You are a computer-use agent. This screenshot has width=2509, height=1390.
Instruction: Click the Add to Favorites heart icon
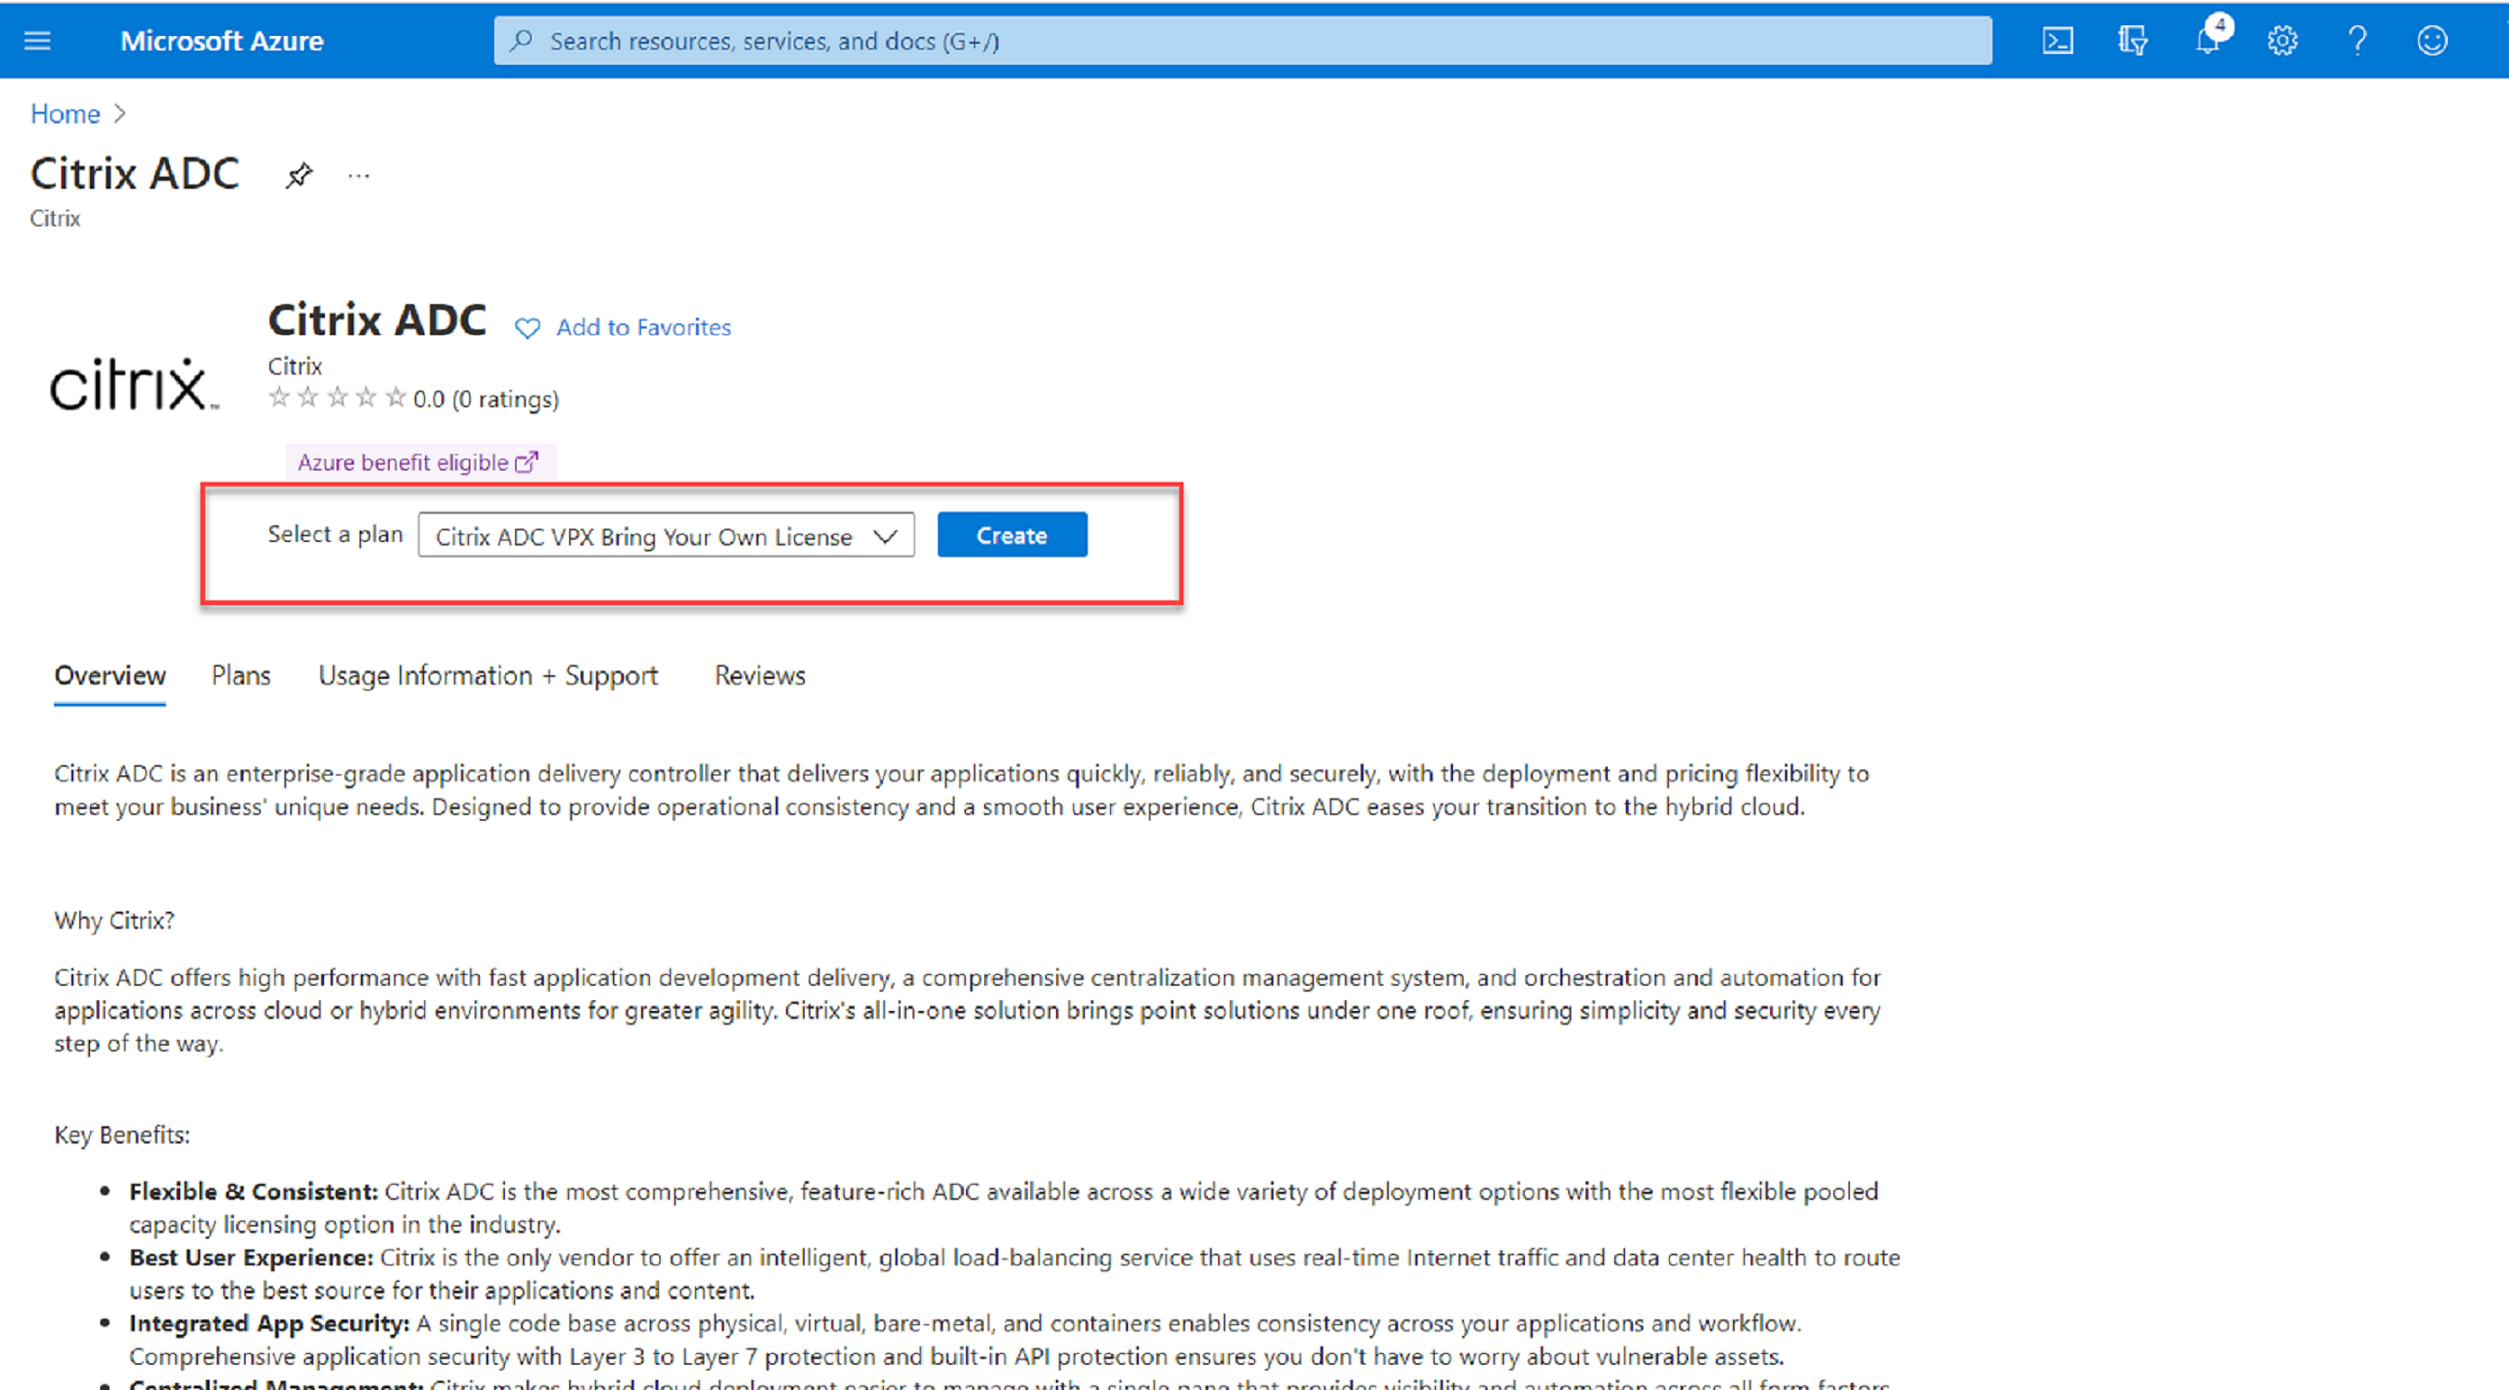[x=529, y=327]
